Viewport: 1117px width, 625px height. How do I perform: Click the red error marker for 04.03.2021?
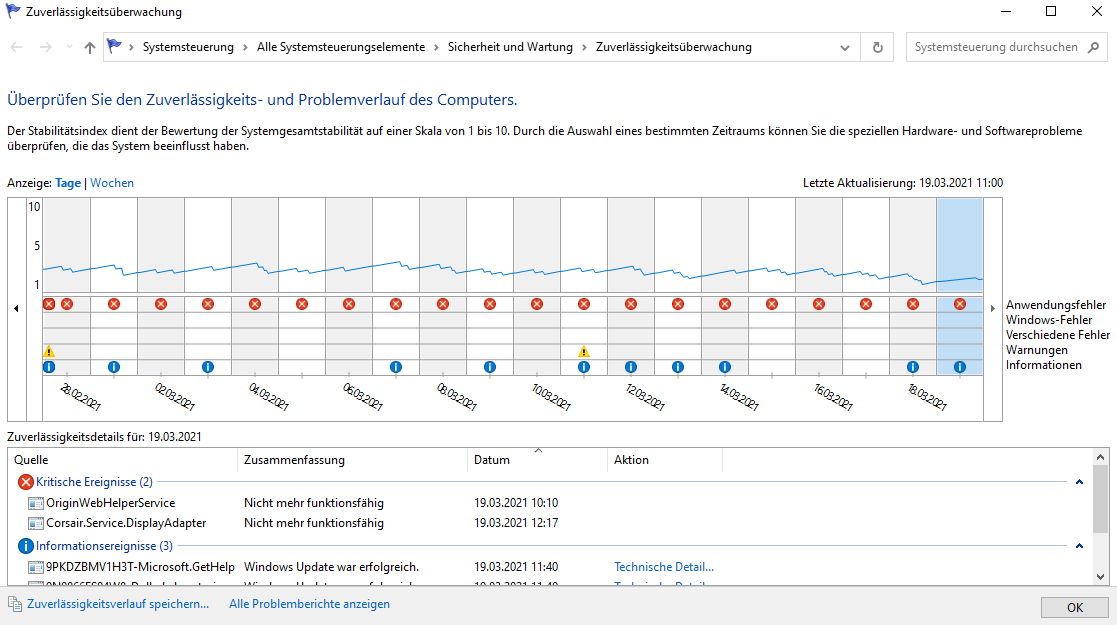[x=255, y=304]
